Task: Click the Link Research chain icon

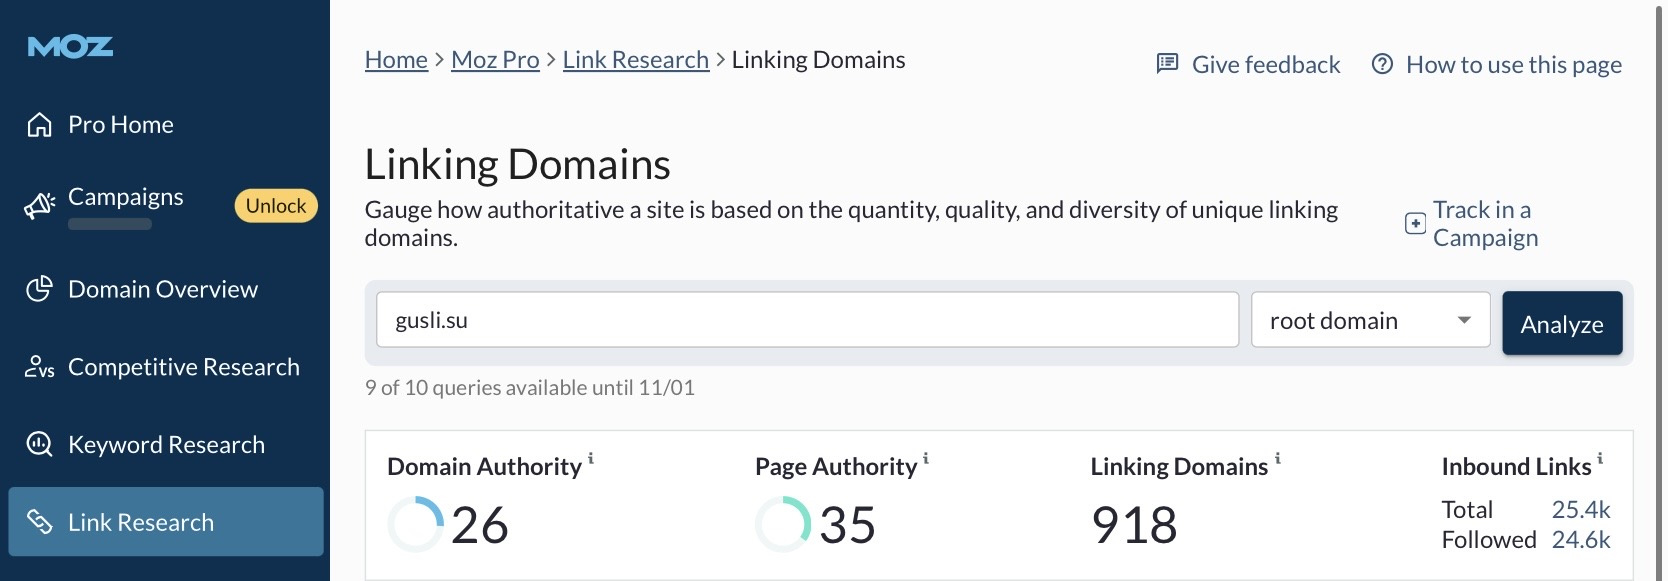Action: click(39, 522)
